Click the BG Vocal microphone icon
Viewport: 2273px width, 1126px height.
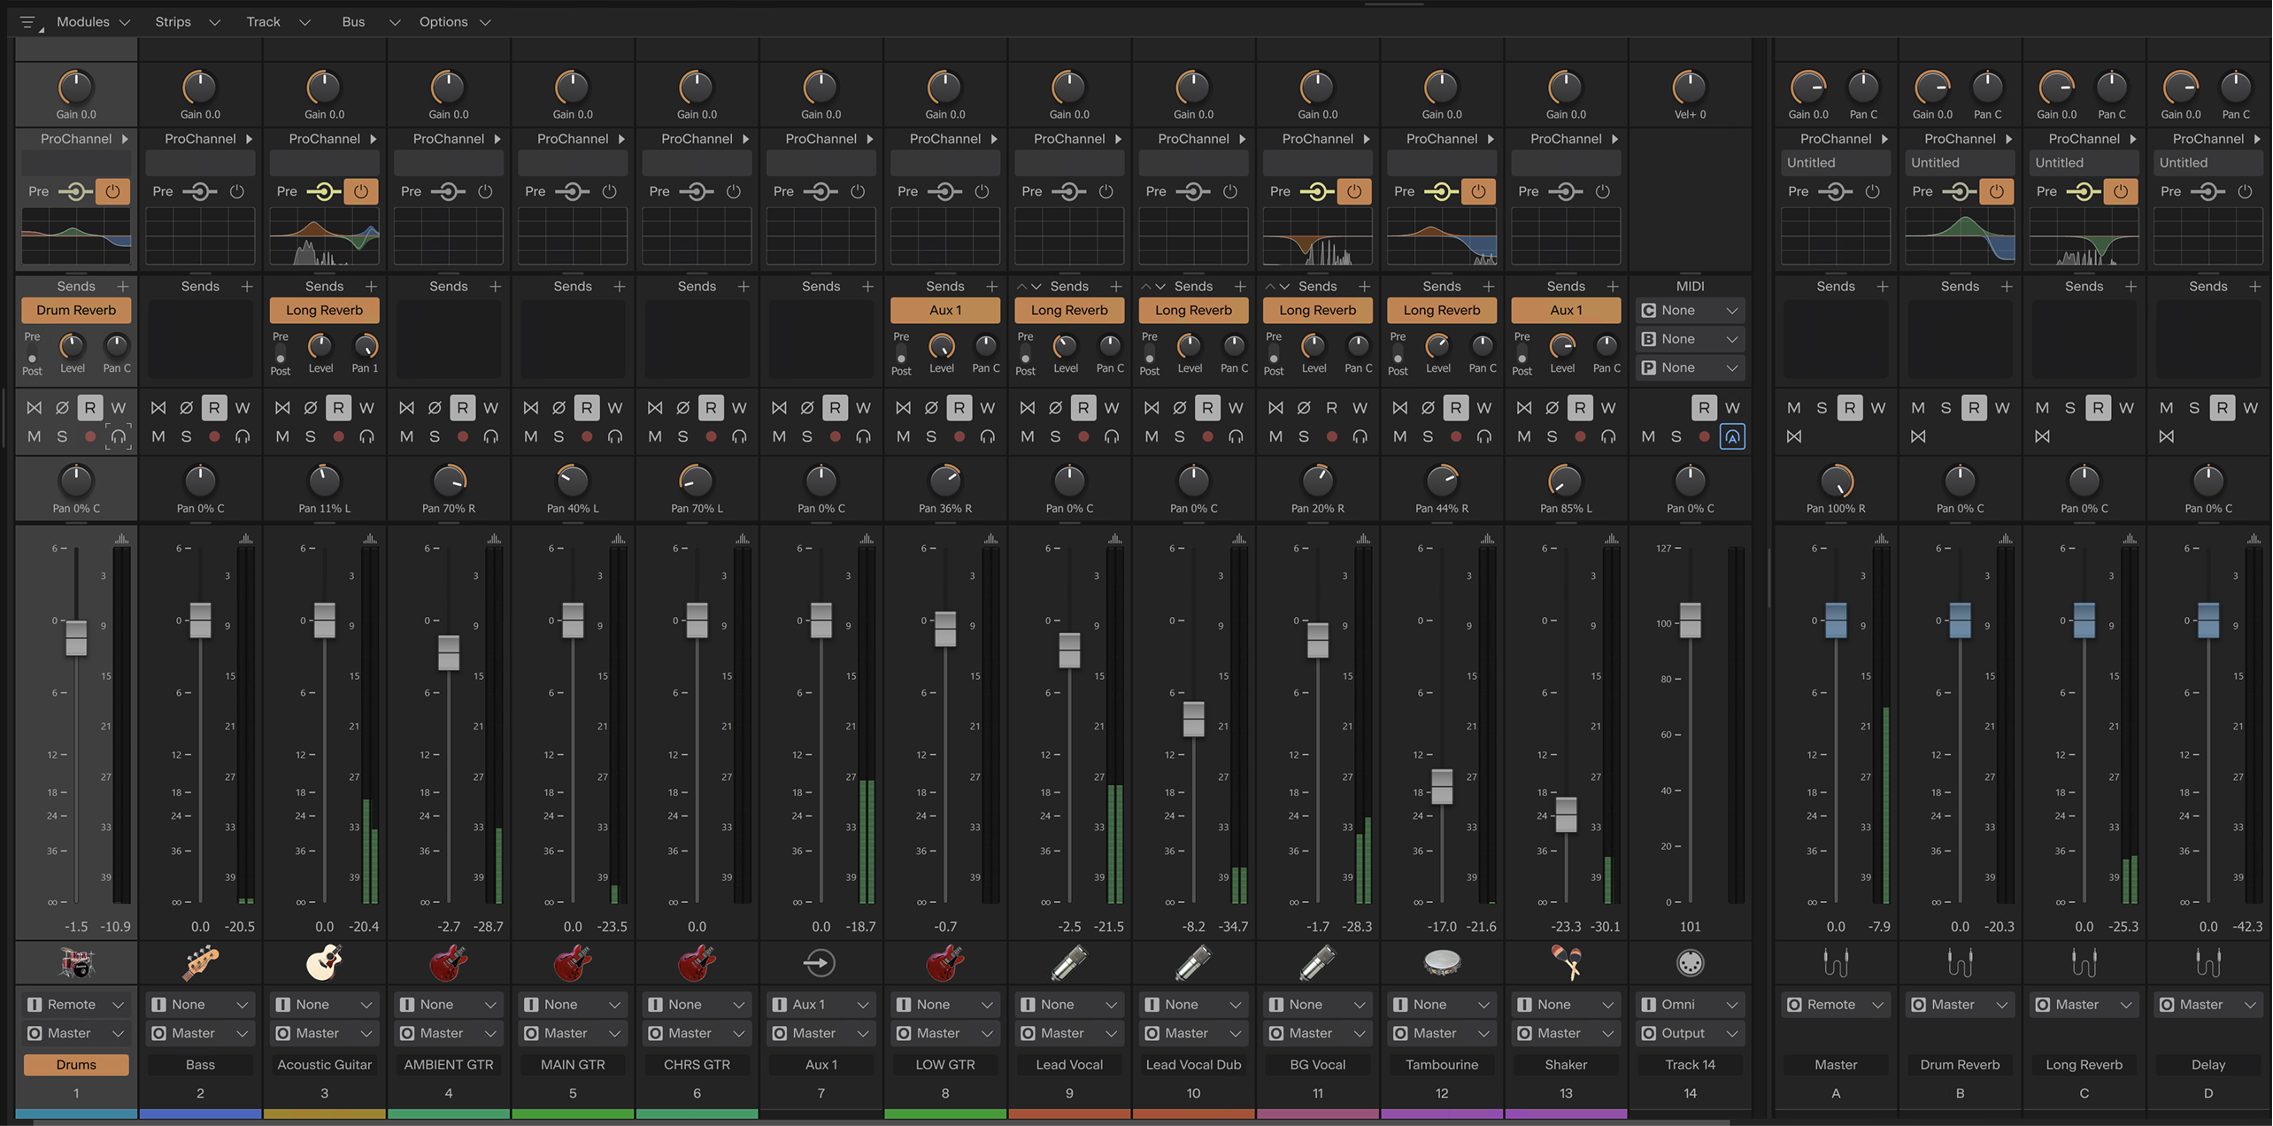[x=1317, y=963]
